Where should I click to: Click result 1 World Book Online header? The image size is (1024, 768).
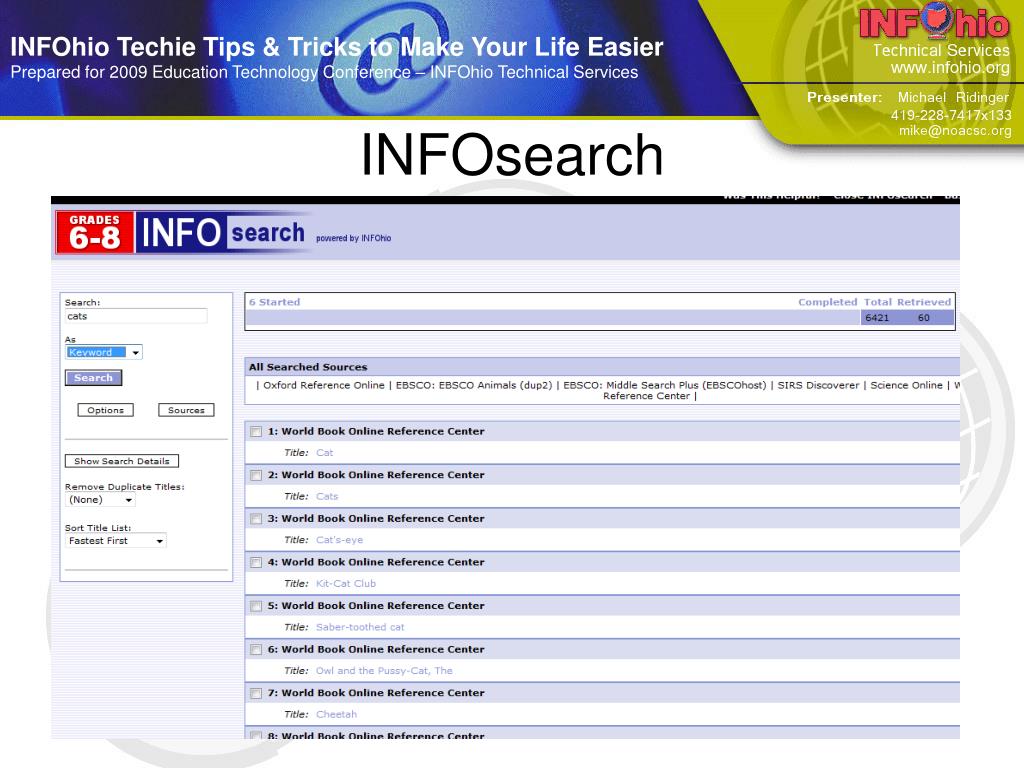tap(376, 432)
